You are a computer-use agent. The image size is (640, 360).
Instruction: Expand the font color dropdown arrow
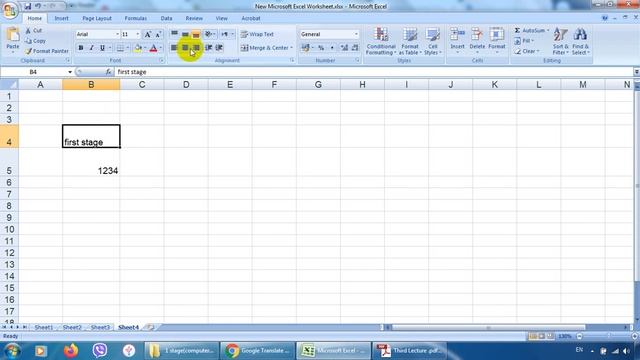pos(161,48)
